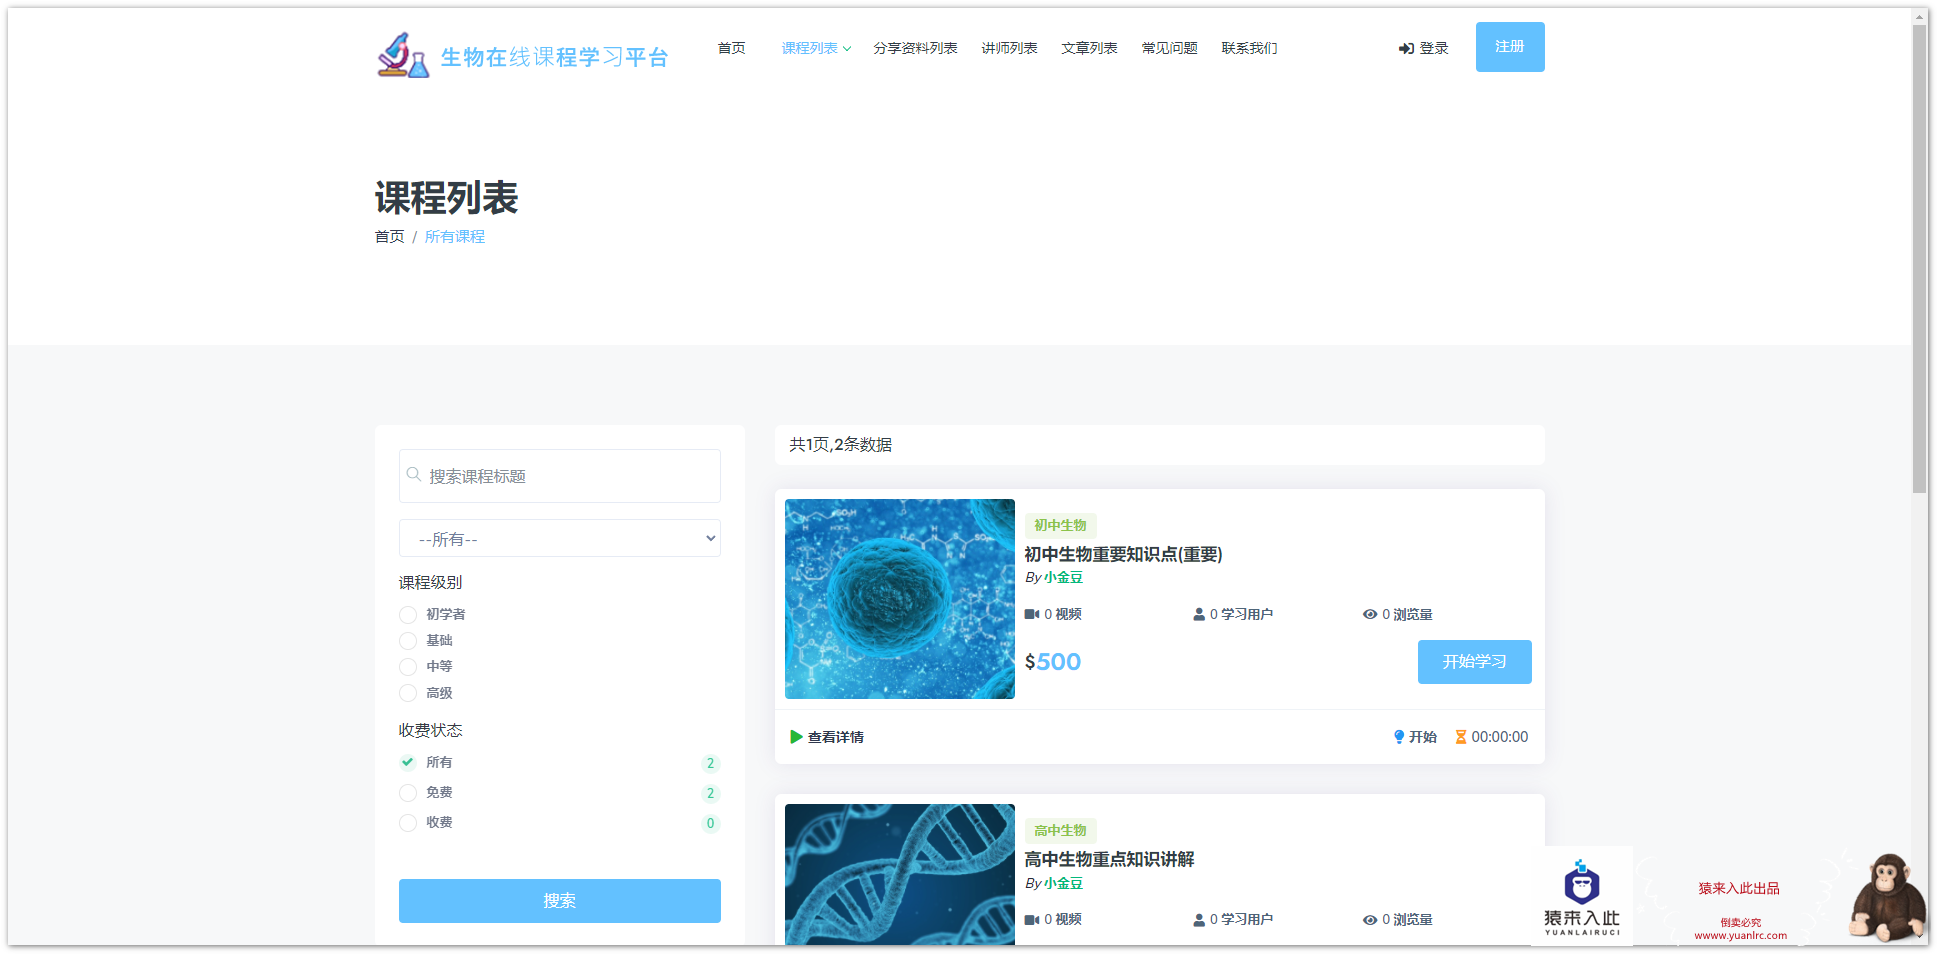Click the user icon on 初中生物重要知识点 course

pyautogui.click(x=1198, y=614)
